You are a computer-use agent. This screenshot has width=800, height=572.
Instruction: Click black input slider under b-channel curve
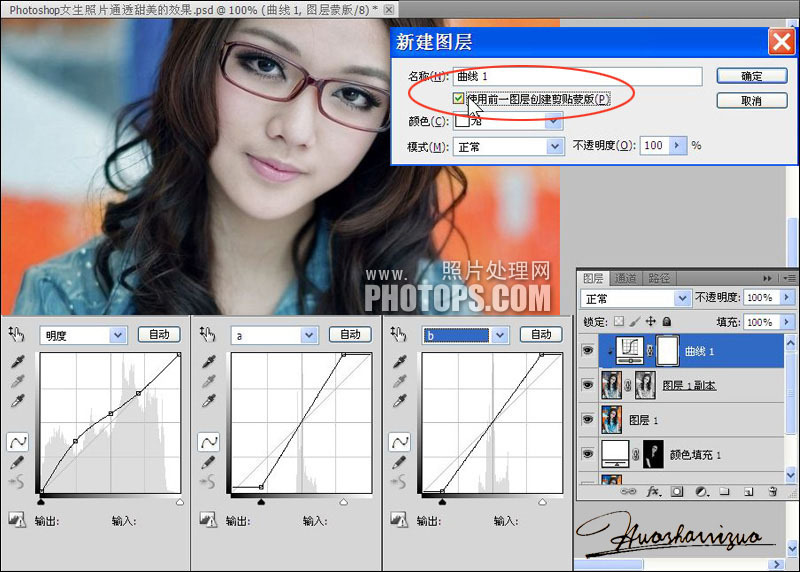click(442, 502)
